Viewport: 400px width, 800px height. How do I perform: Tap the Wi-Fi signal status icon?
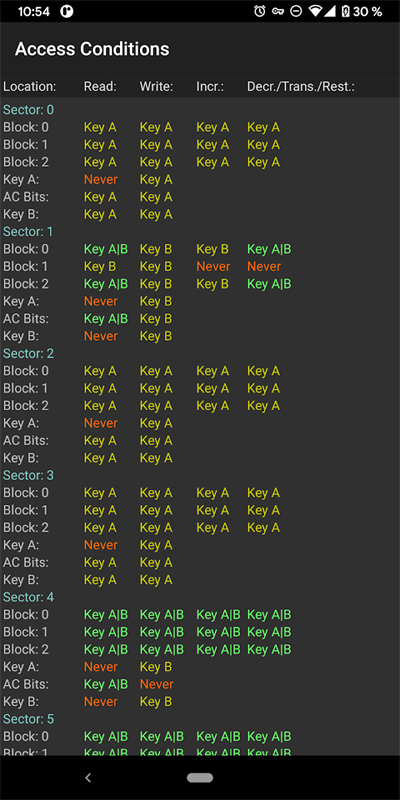[316, 11]
